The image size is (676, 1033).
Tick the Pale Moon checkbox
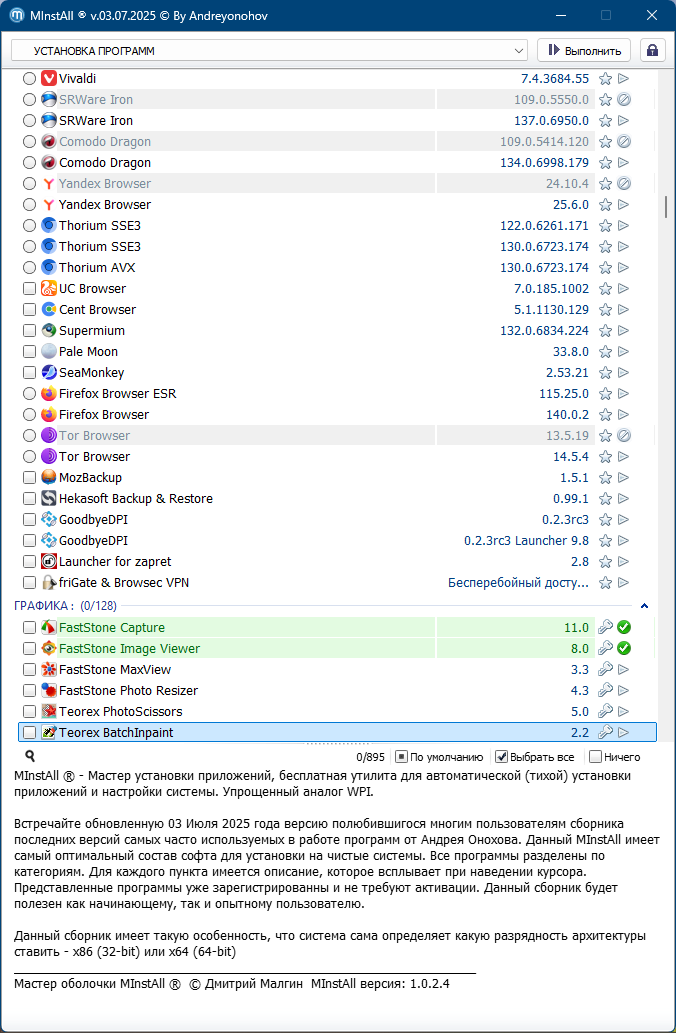[29, 352]
